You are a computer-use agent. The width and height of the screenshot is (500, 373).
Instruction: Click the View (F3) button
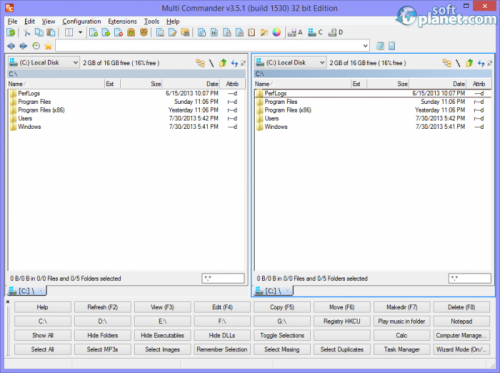[162, 307]
